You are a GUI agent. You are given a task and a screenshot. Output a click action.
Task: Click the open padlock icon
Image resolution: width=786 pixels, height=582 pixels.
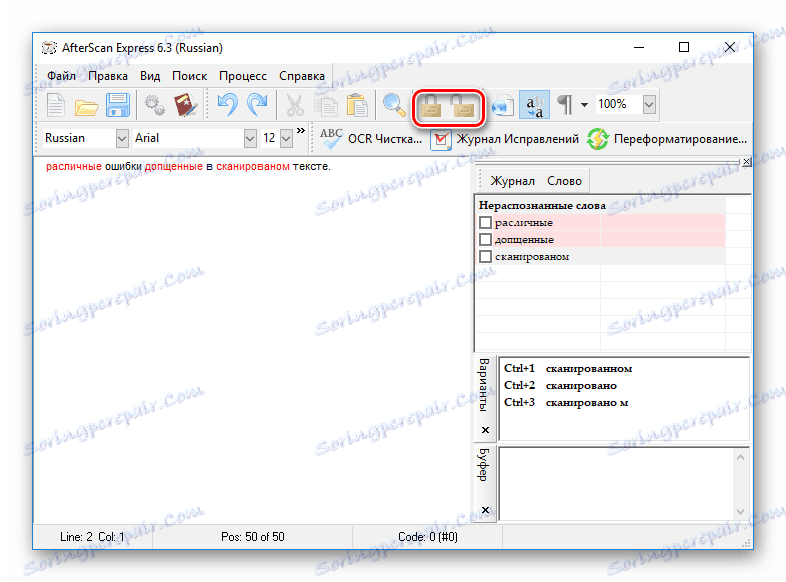[462, 105]
